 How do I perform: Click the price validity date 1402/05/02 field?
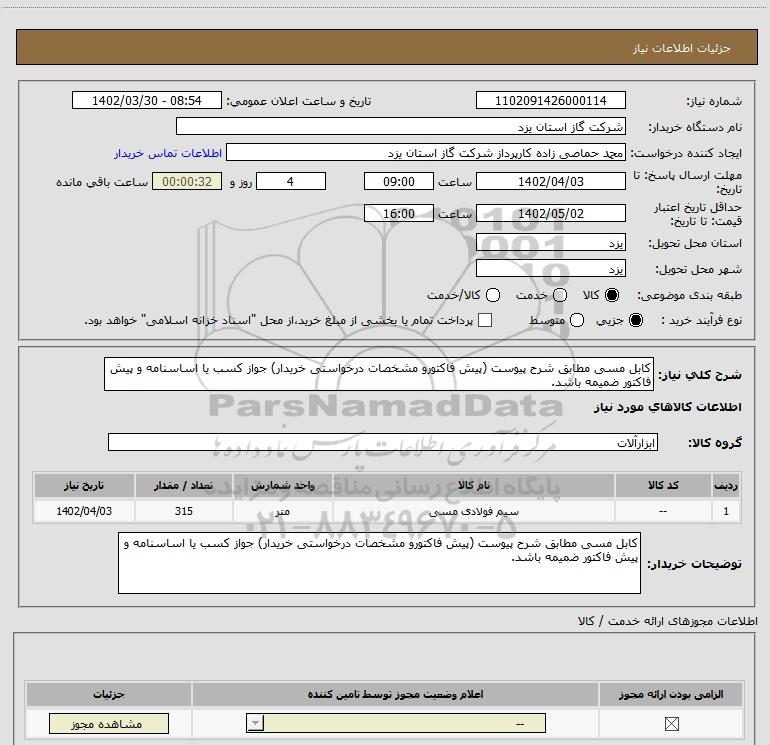550,213
